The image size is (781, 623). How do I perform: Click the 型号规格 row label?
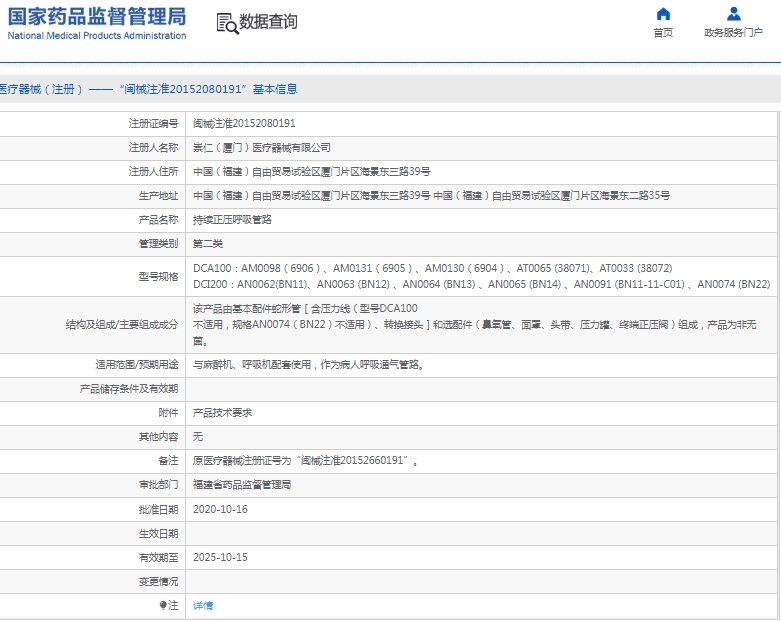click(x=158, y=276)
